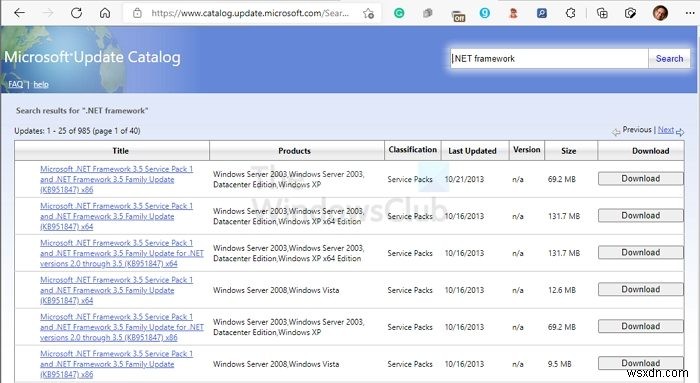Download the update dated 10/21/2013
The width and height of the screenshot is (700, 383).
point(641,179)
